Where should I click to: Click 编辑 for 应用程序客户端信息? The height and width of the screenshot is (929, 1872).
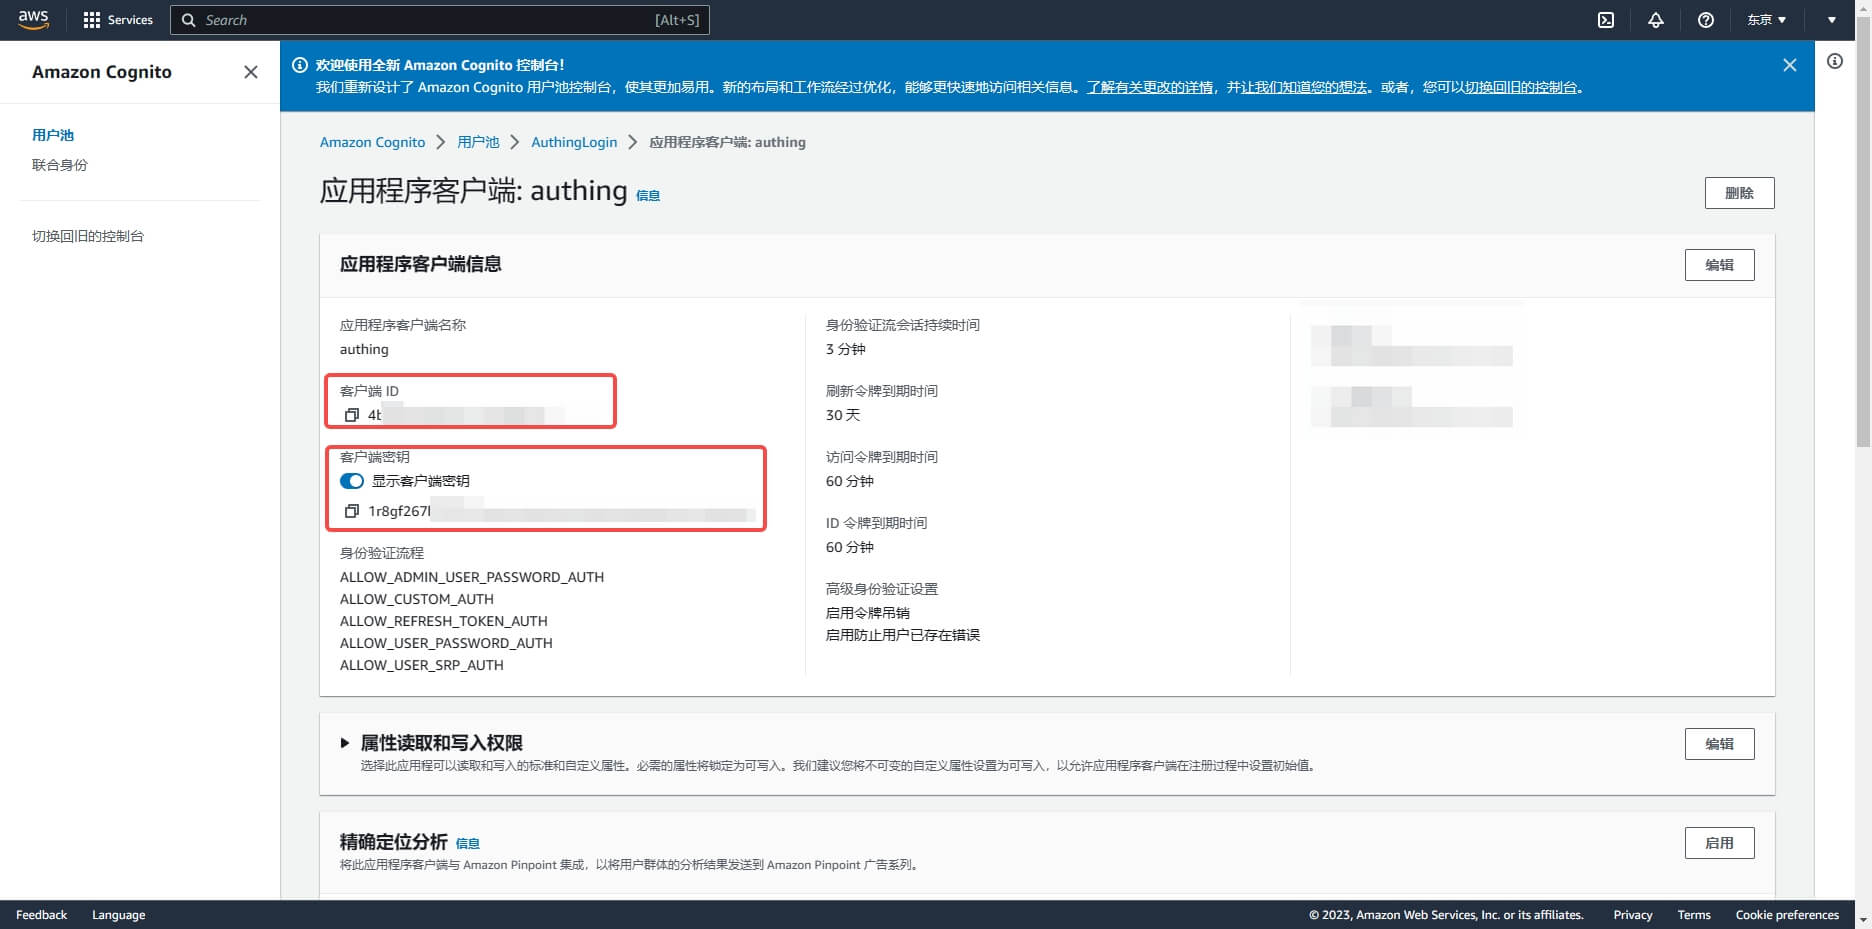tap(1719, 265)
